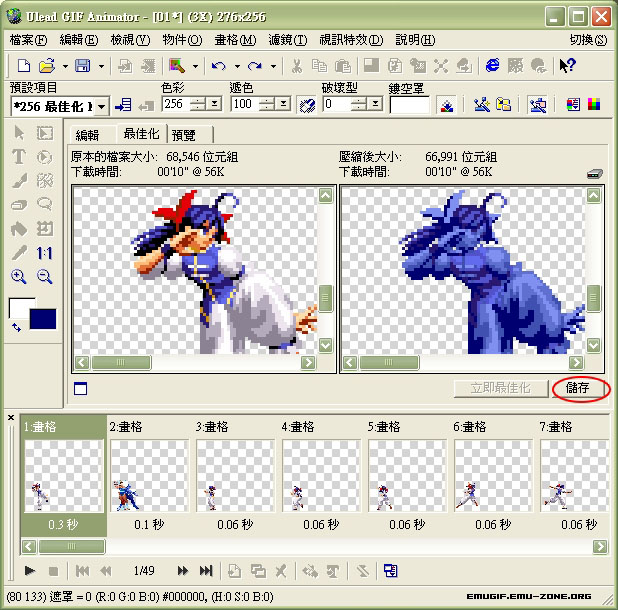Play the animation

tap(29, 571)
